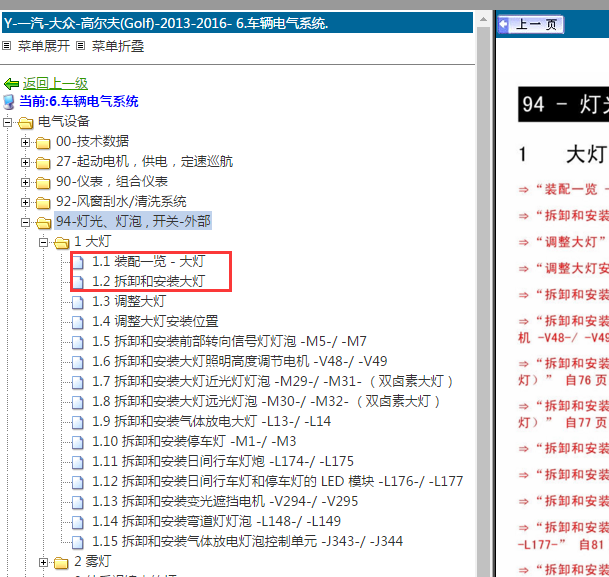Click the 当前:6.车辆电气系统 blue label

(x=79, y=102)
